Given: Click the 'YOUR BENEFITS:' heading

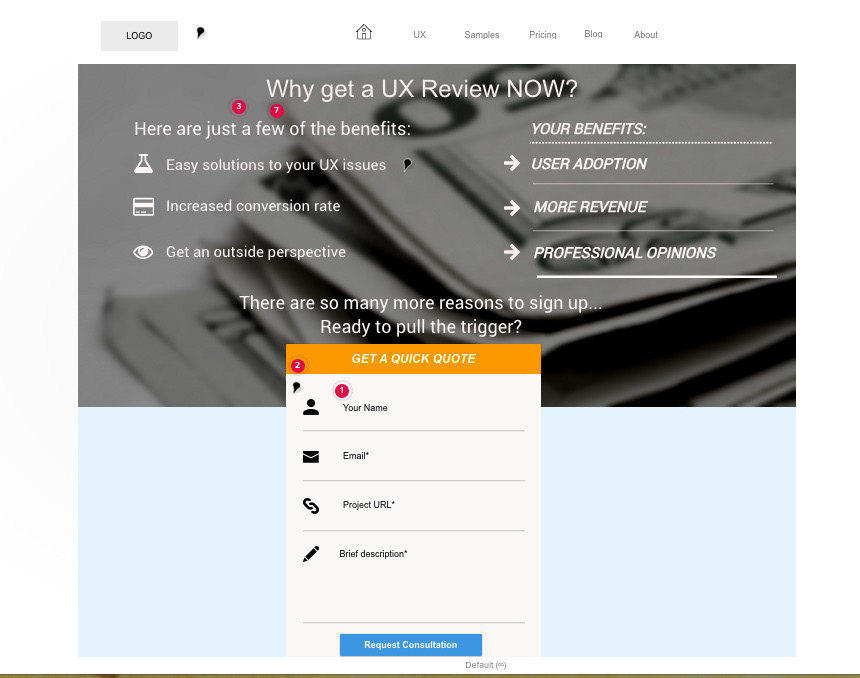Looking at the screenshot, I should [x=589, y=129].
